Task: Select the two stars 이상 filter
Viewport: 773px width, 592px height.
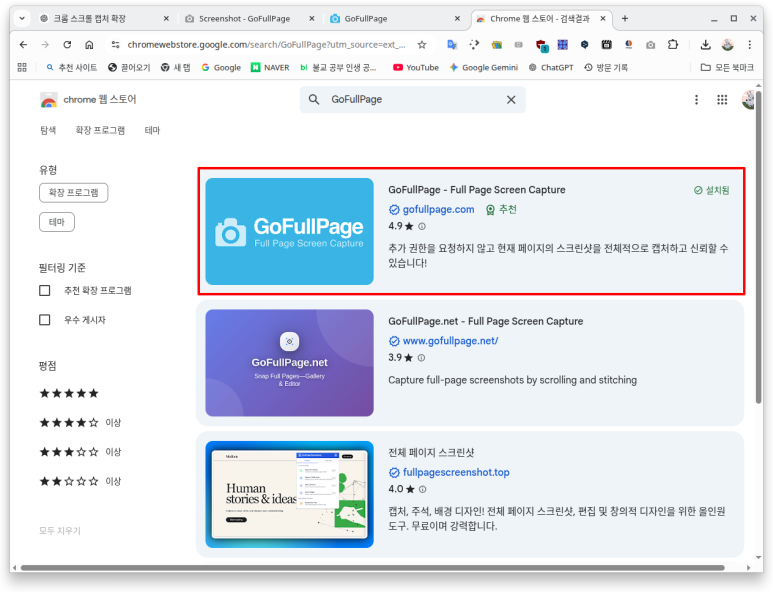Action: [x=80, y=482]
